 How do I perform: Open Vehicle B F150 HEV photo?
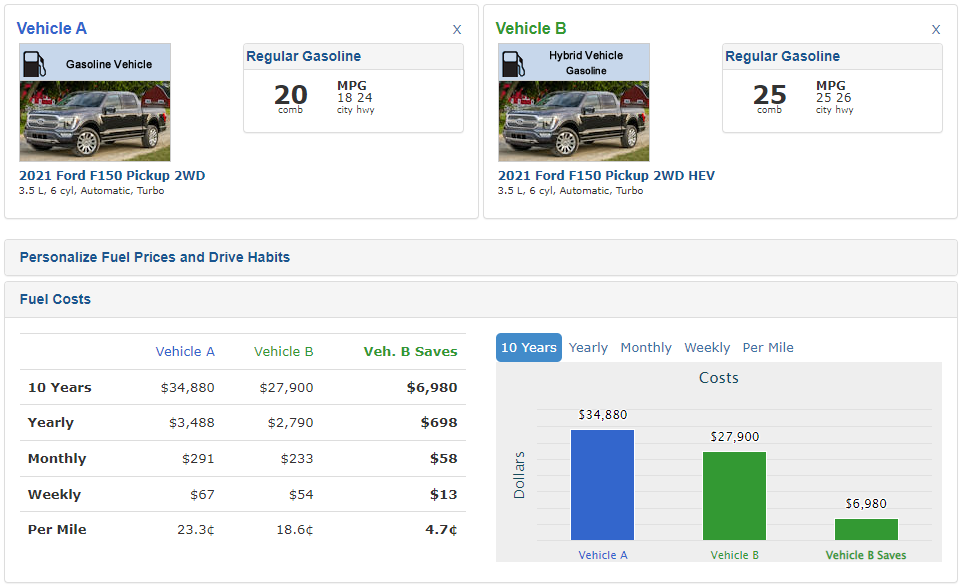coord(573,121)
